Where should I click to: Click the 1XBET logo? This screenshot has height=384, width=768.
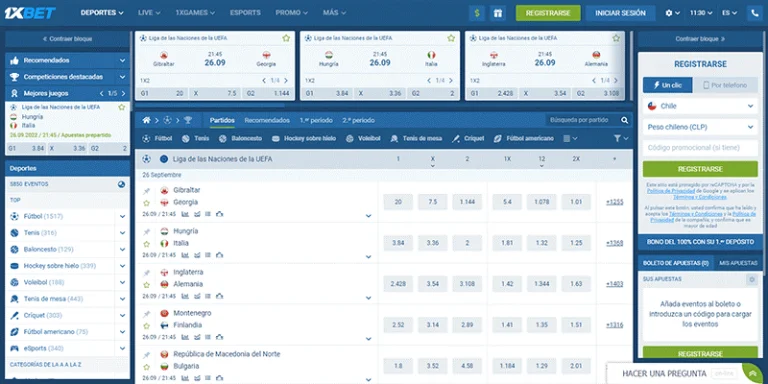coord(30,13)
